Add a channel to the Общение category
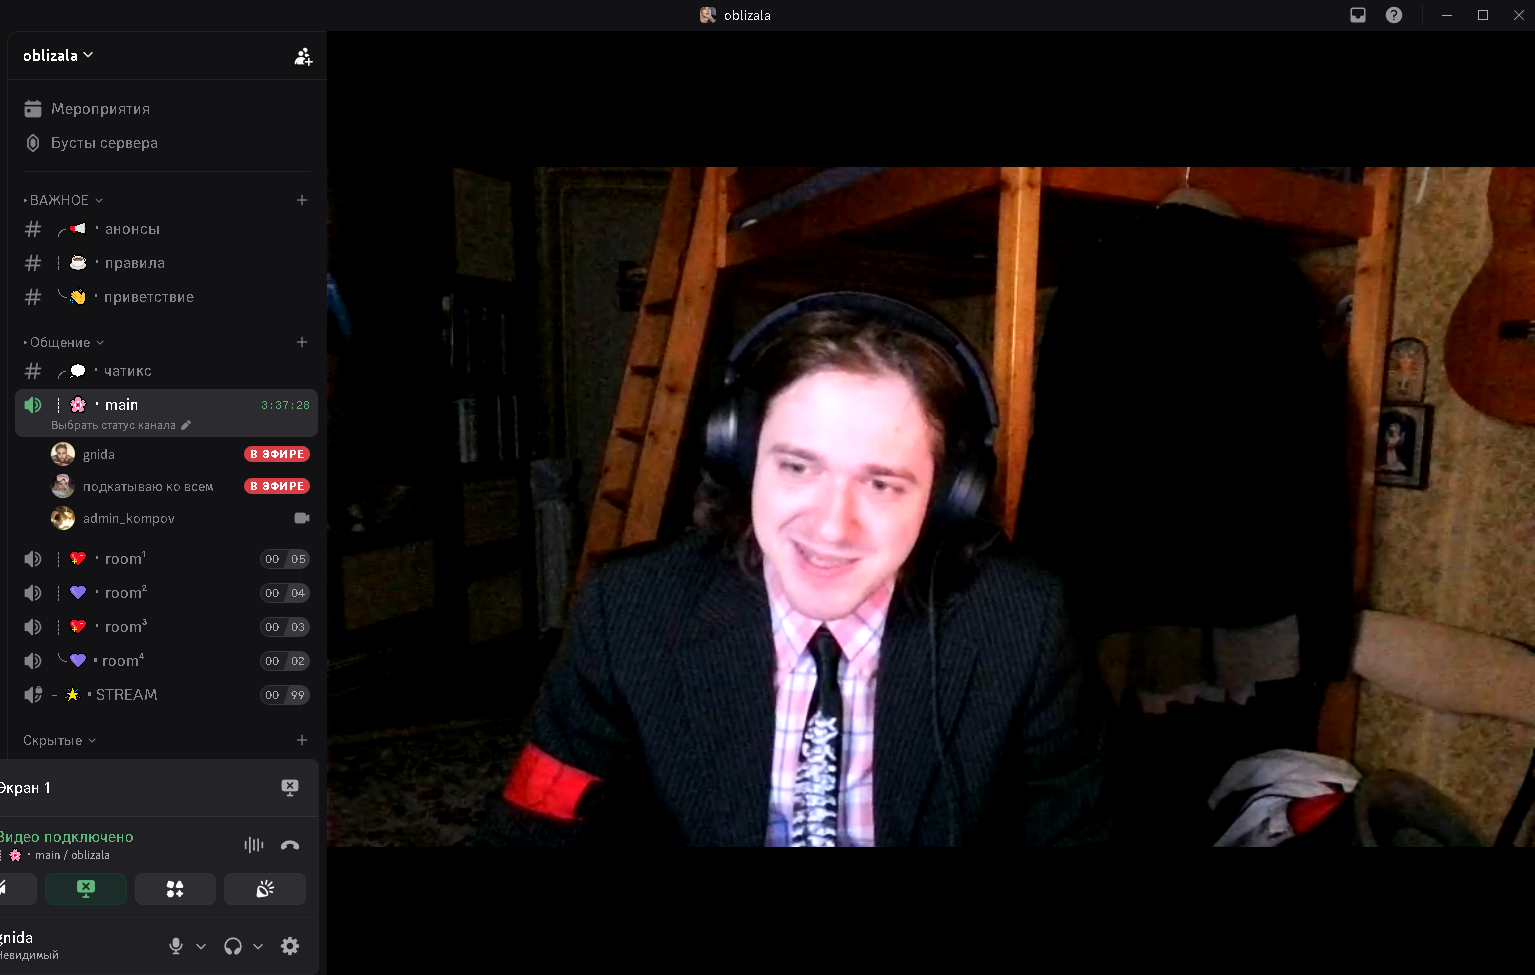The height and width of the screenshot is (975, 1535). [302, 342]
